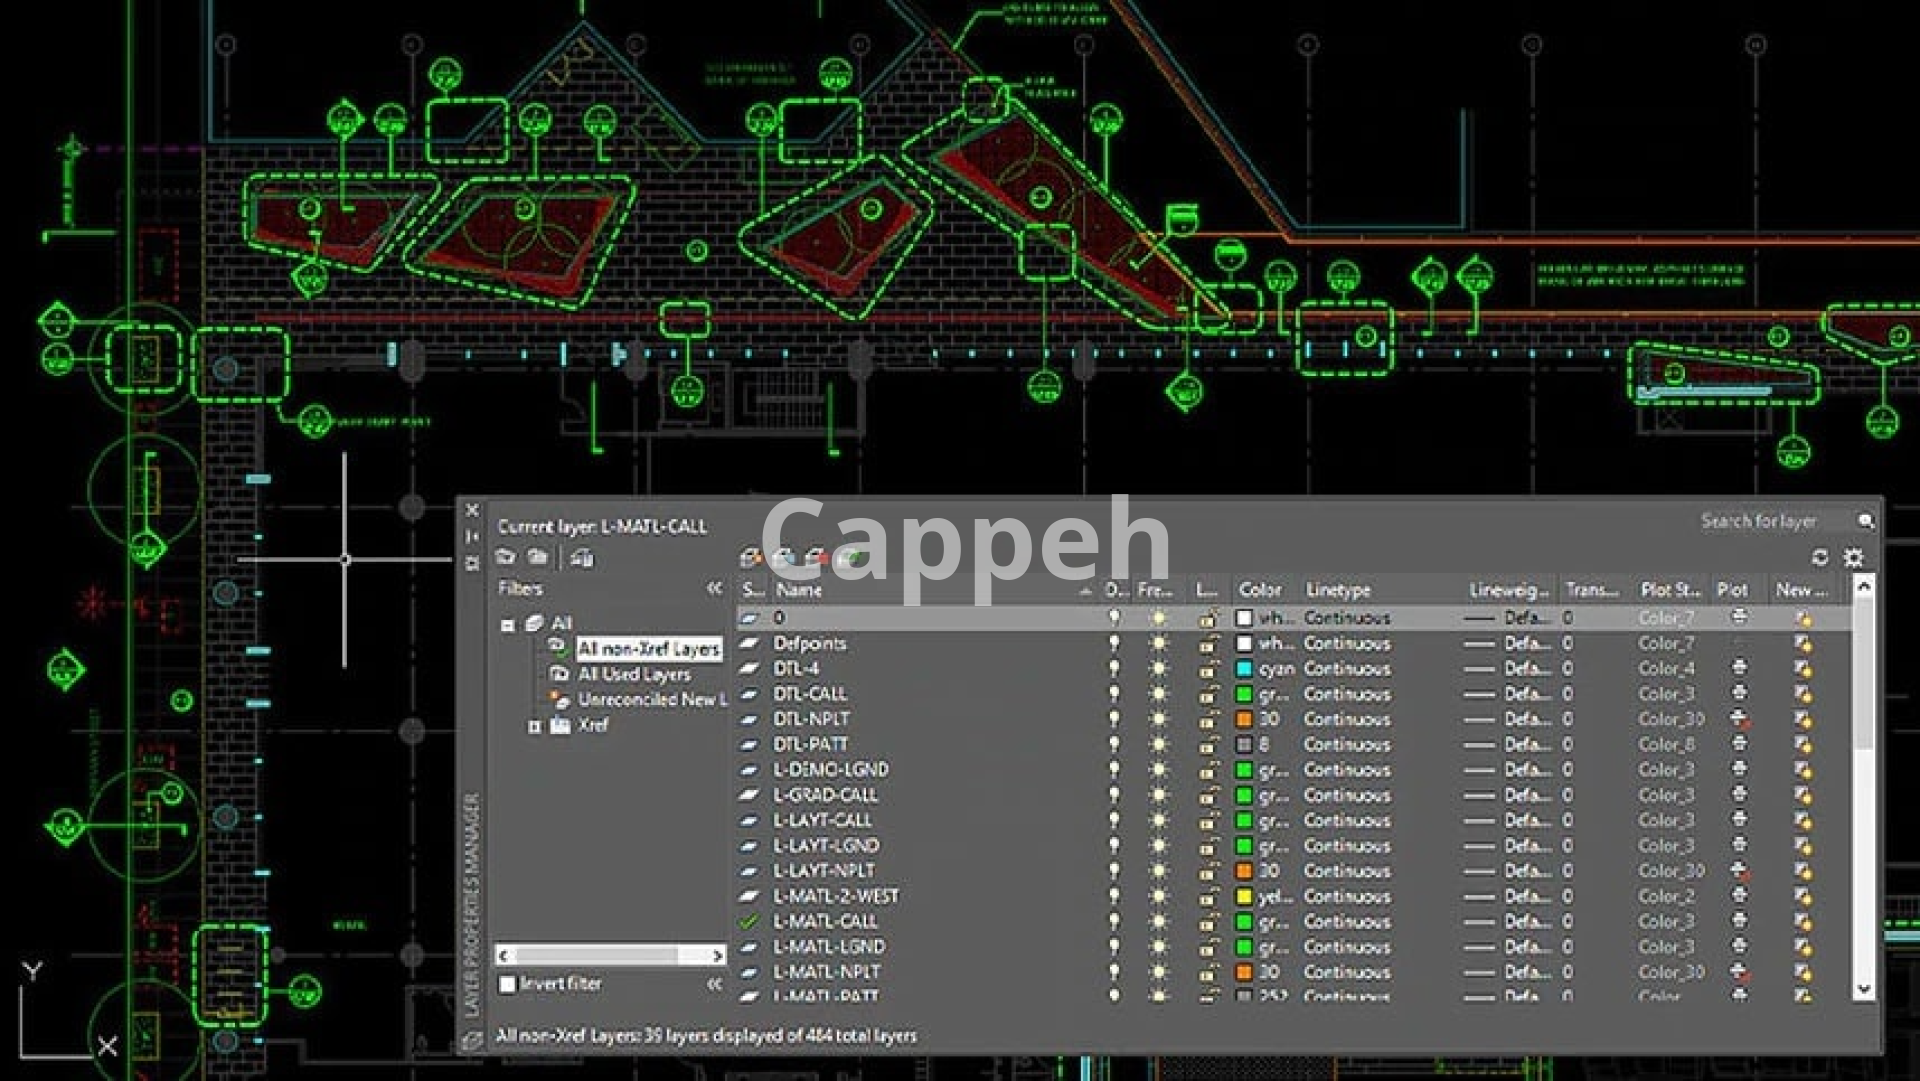Click the Refresh layer list icon
1920x1081 pixels.
pos(1820,557)
